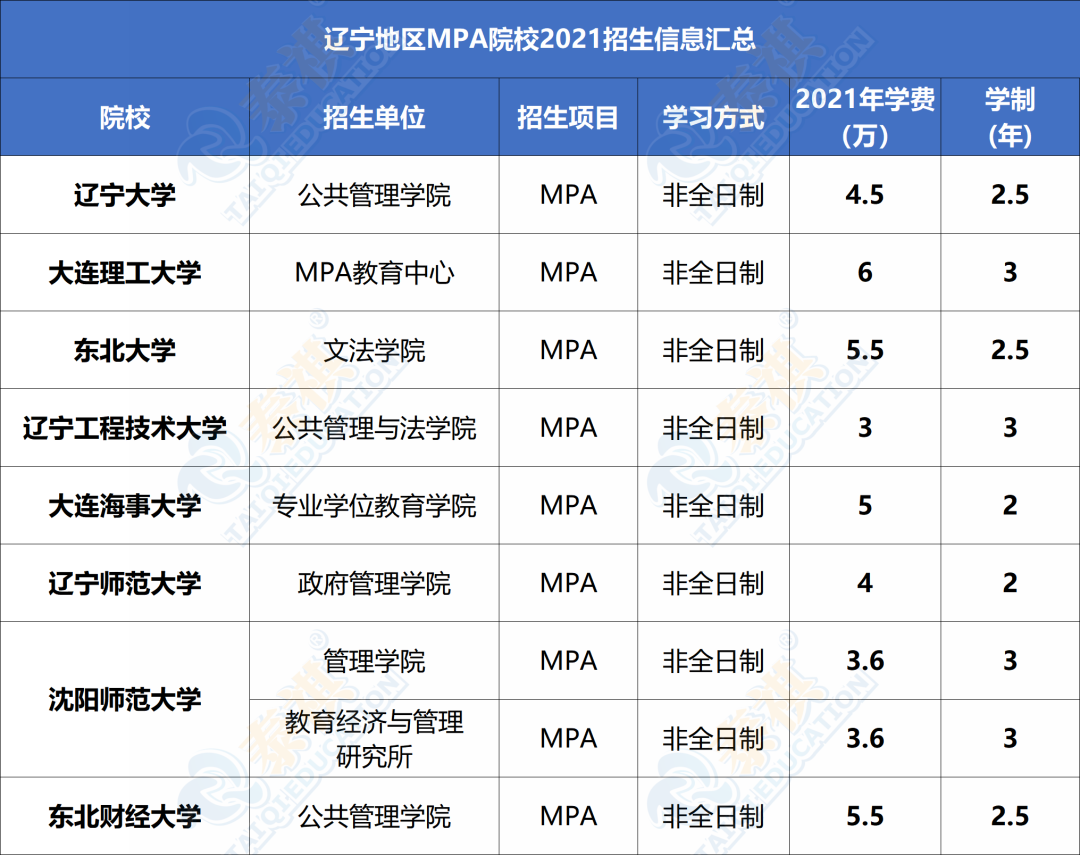
Task: Select the 东北财经大学 school cell
Action: click(x=125, y=816)
